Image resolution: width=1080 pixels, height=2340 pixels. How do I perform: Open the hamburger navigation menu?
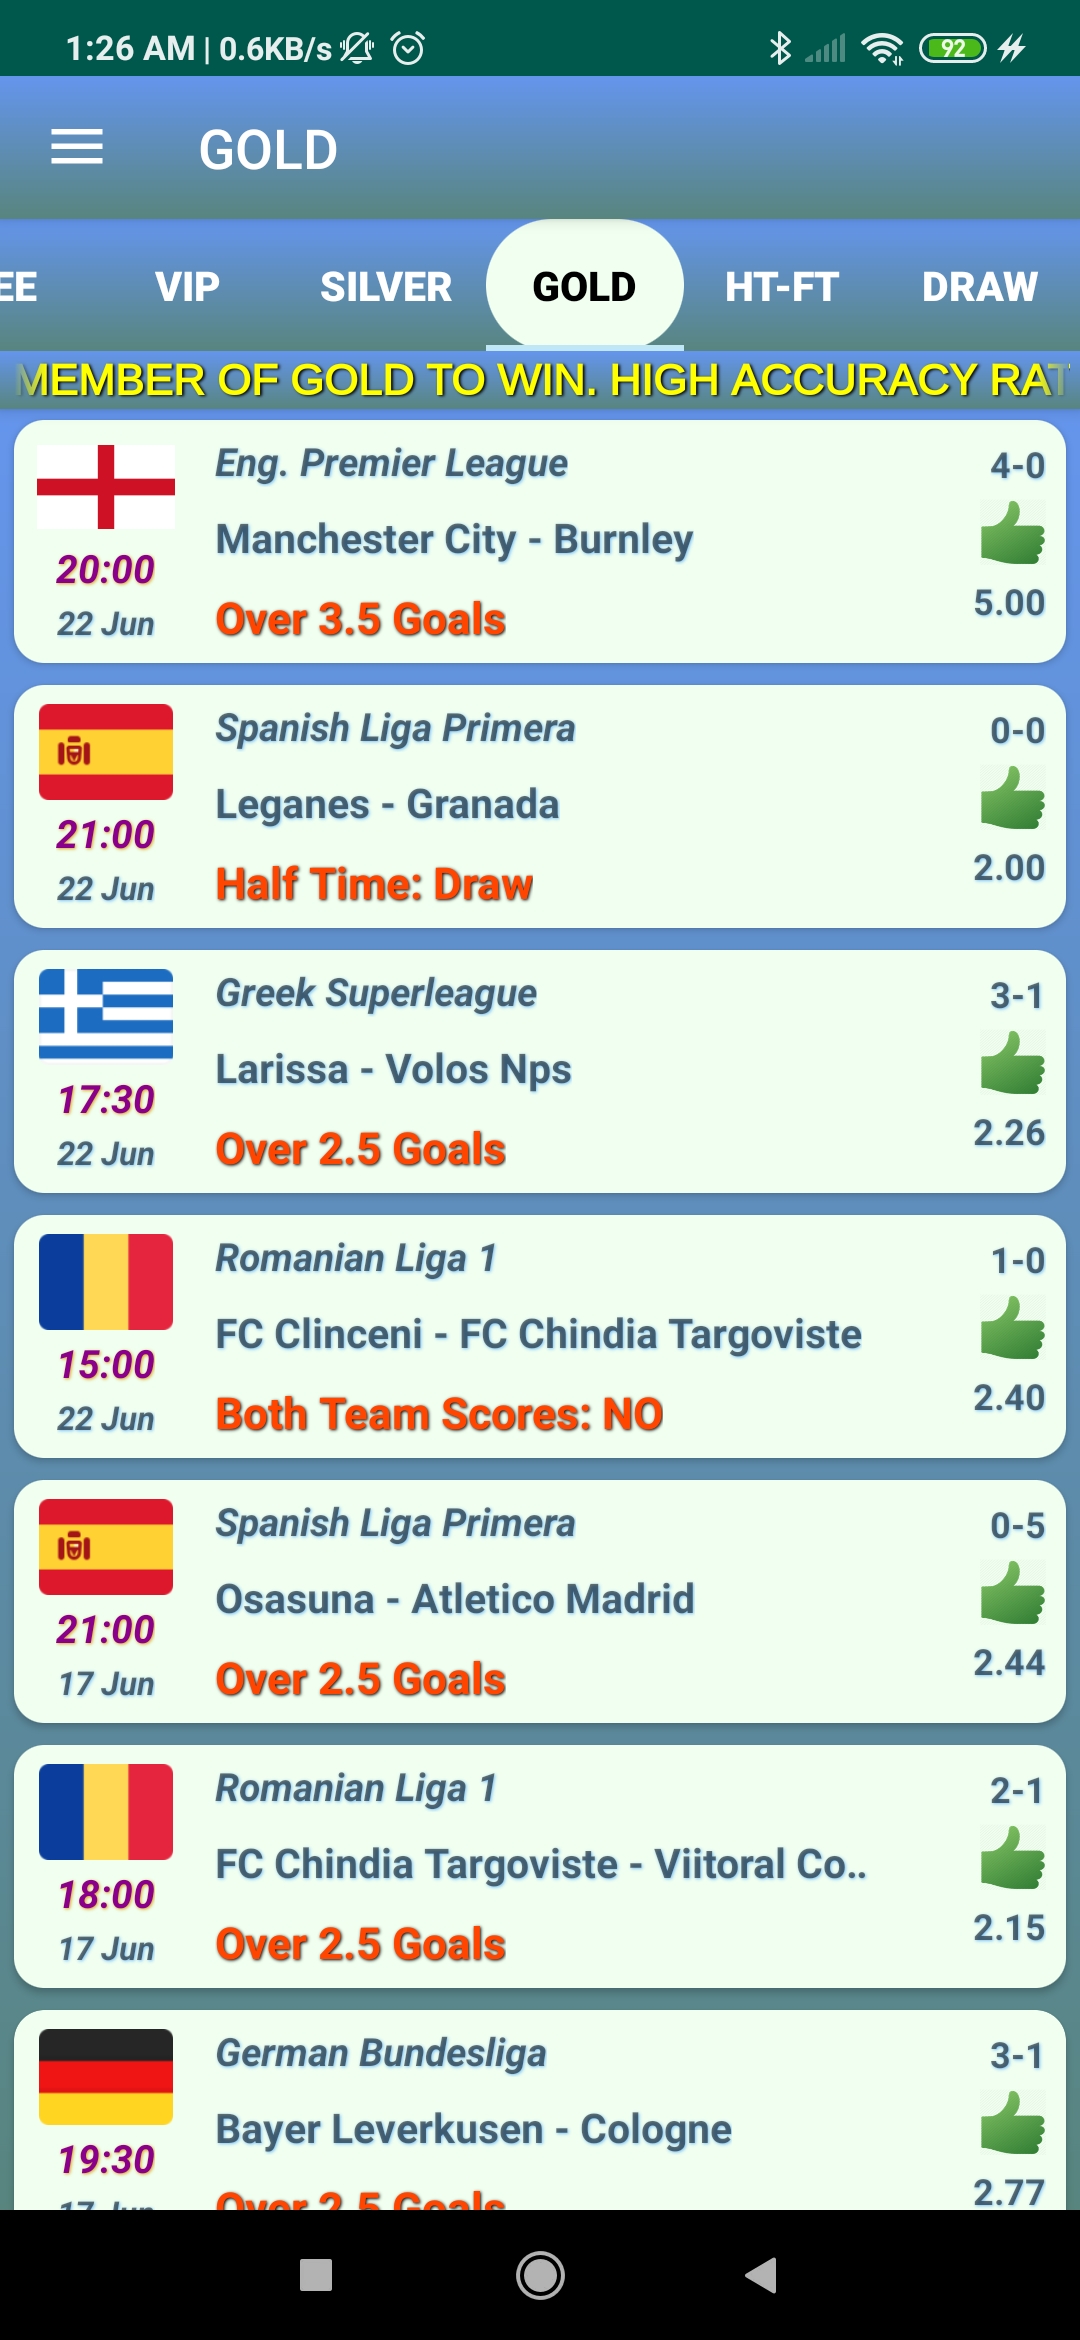77,148
